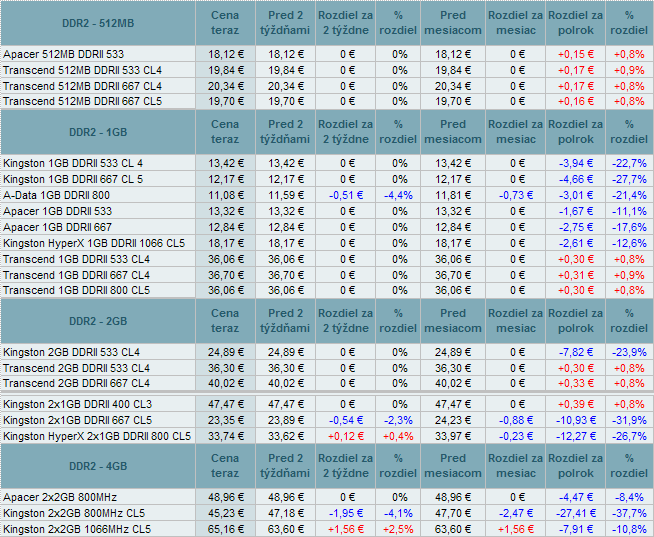Select Transcend 2GB DDRII 667 CL4 name
The image size is (654, 537).
76,383
